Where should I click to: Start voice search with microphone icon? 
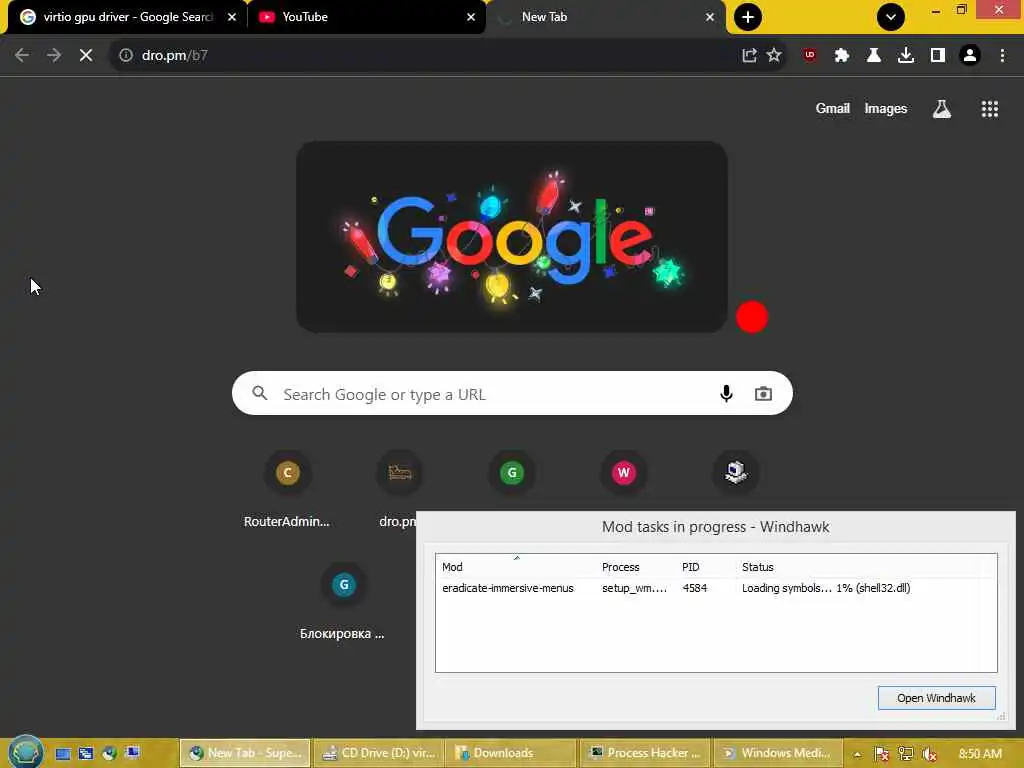coord(726,394)
